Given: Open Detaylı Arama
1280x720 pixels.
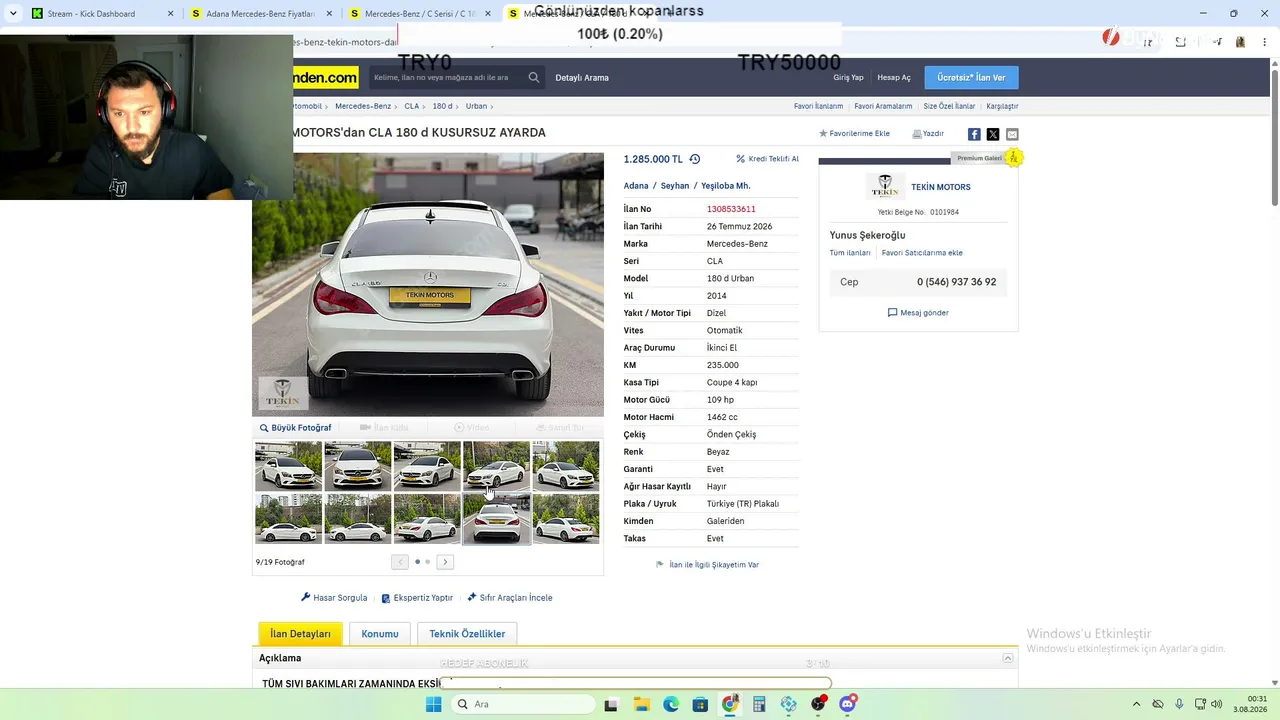Looking at the screenshot, I should (x=582, y=78).
